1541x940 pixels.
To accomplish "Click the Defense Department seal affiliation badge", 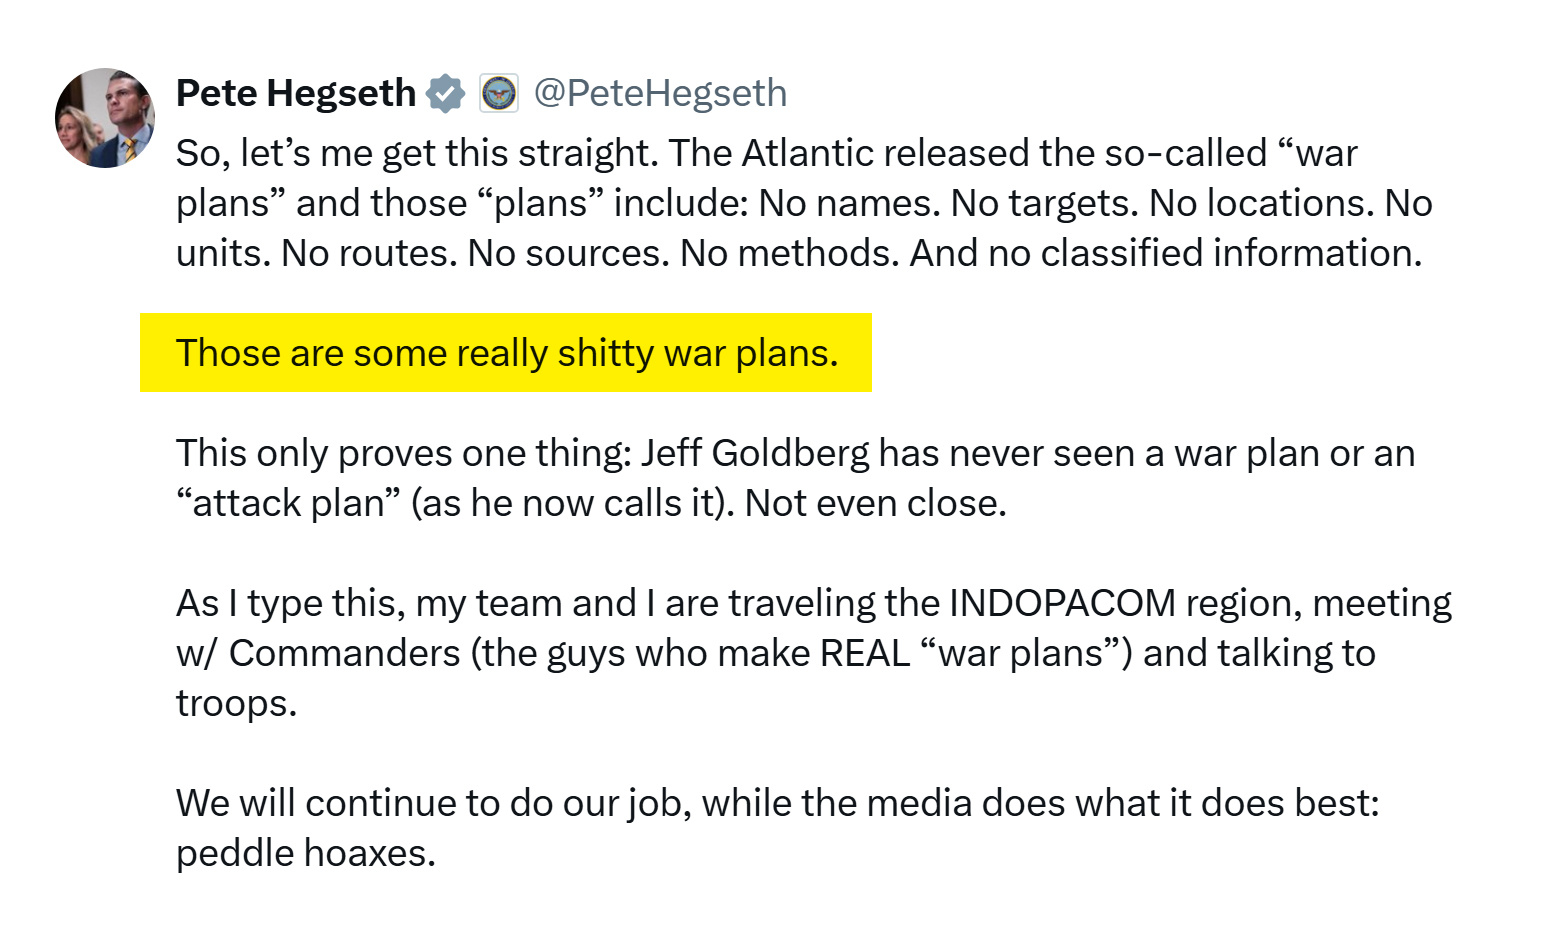I will pyautogui.click(x=499, y=93).
